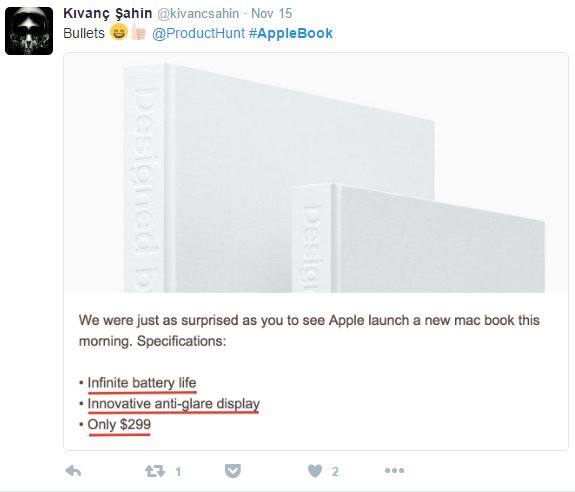This screenshot has width=575, height=492.
Task: Retweet the AppleBook tweet
Action: [155, 471]
